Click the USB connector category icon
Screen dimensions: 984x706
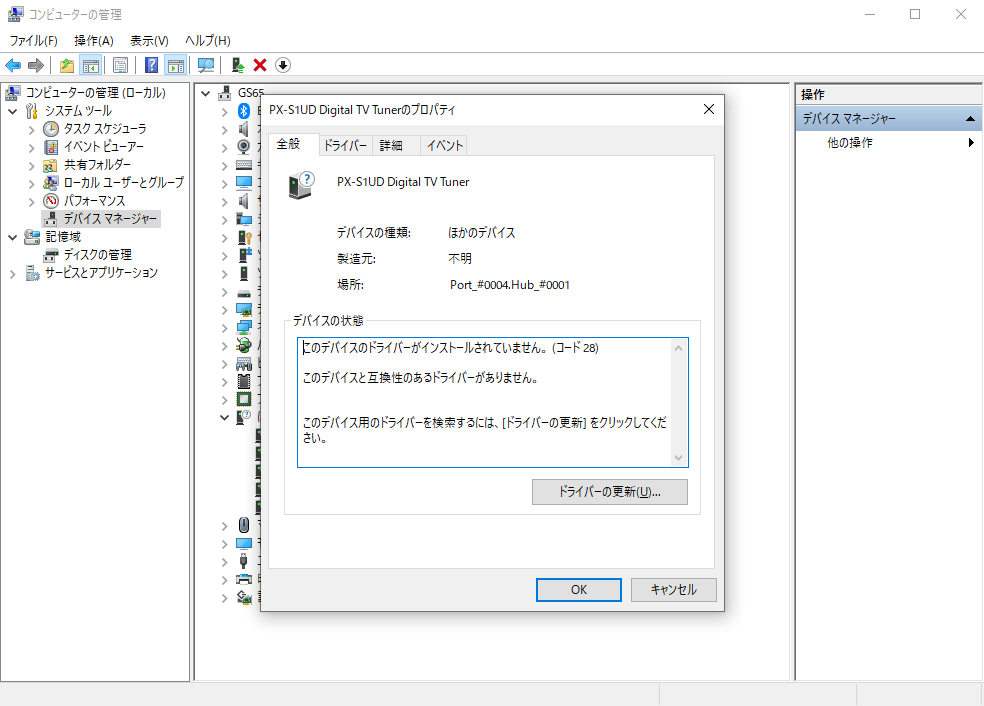click(243, 560)
